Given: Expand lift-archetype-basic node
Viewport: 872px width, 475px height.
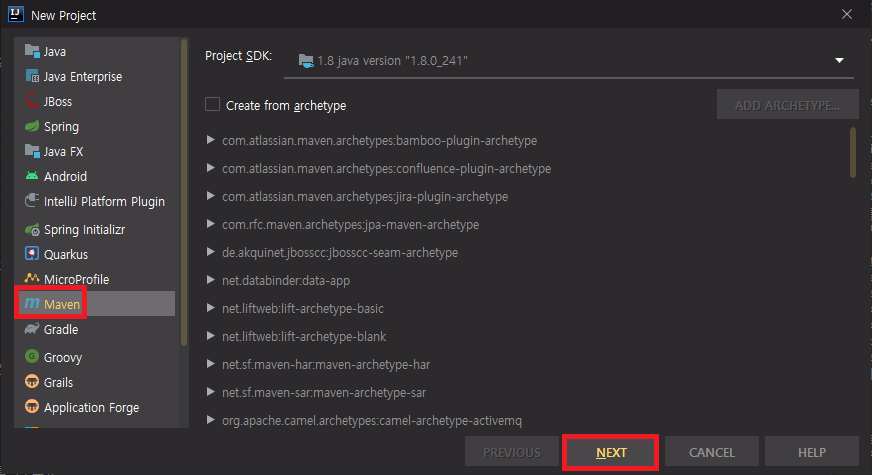Looking at the screenshot, I should pos(210,308).
